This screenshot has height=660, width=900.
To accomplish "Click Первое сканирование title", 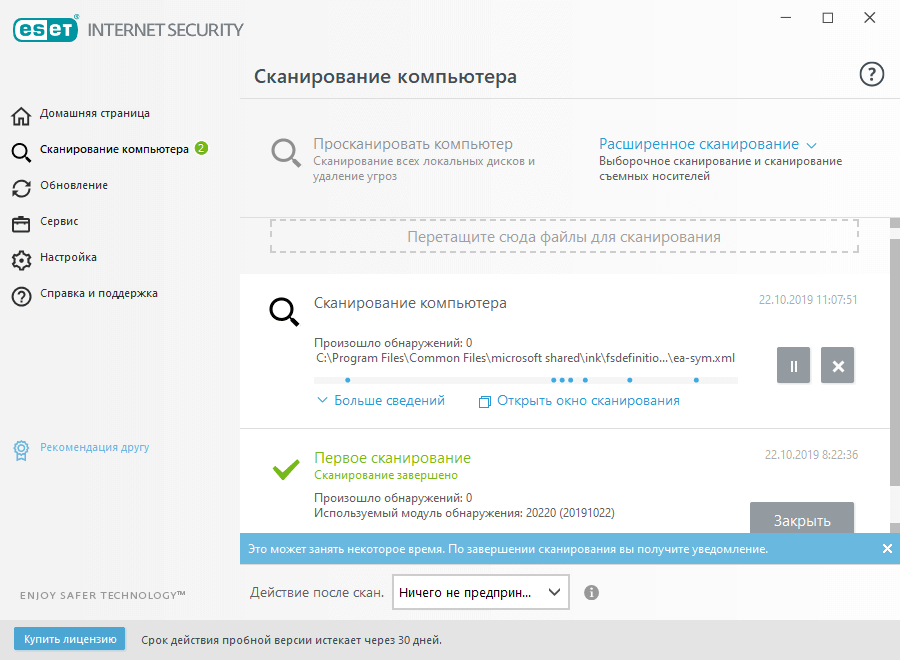I will [392, 458].
